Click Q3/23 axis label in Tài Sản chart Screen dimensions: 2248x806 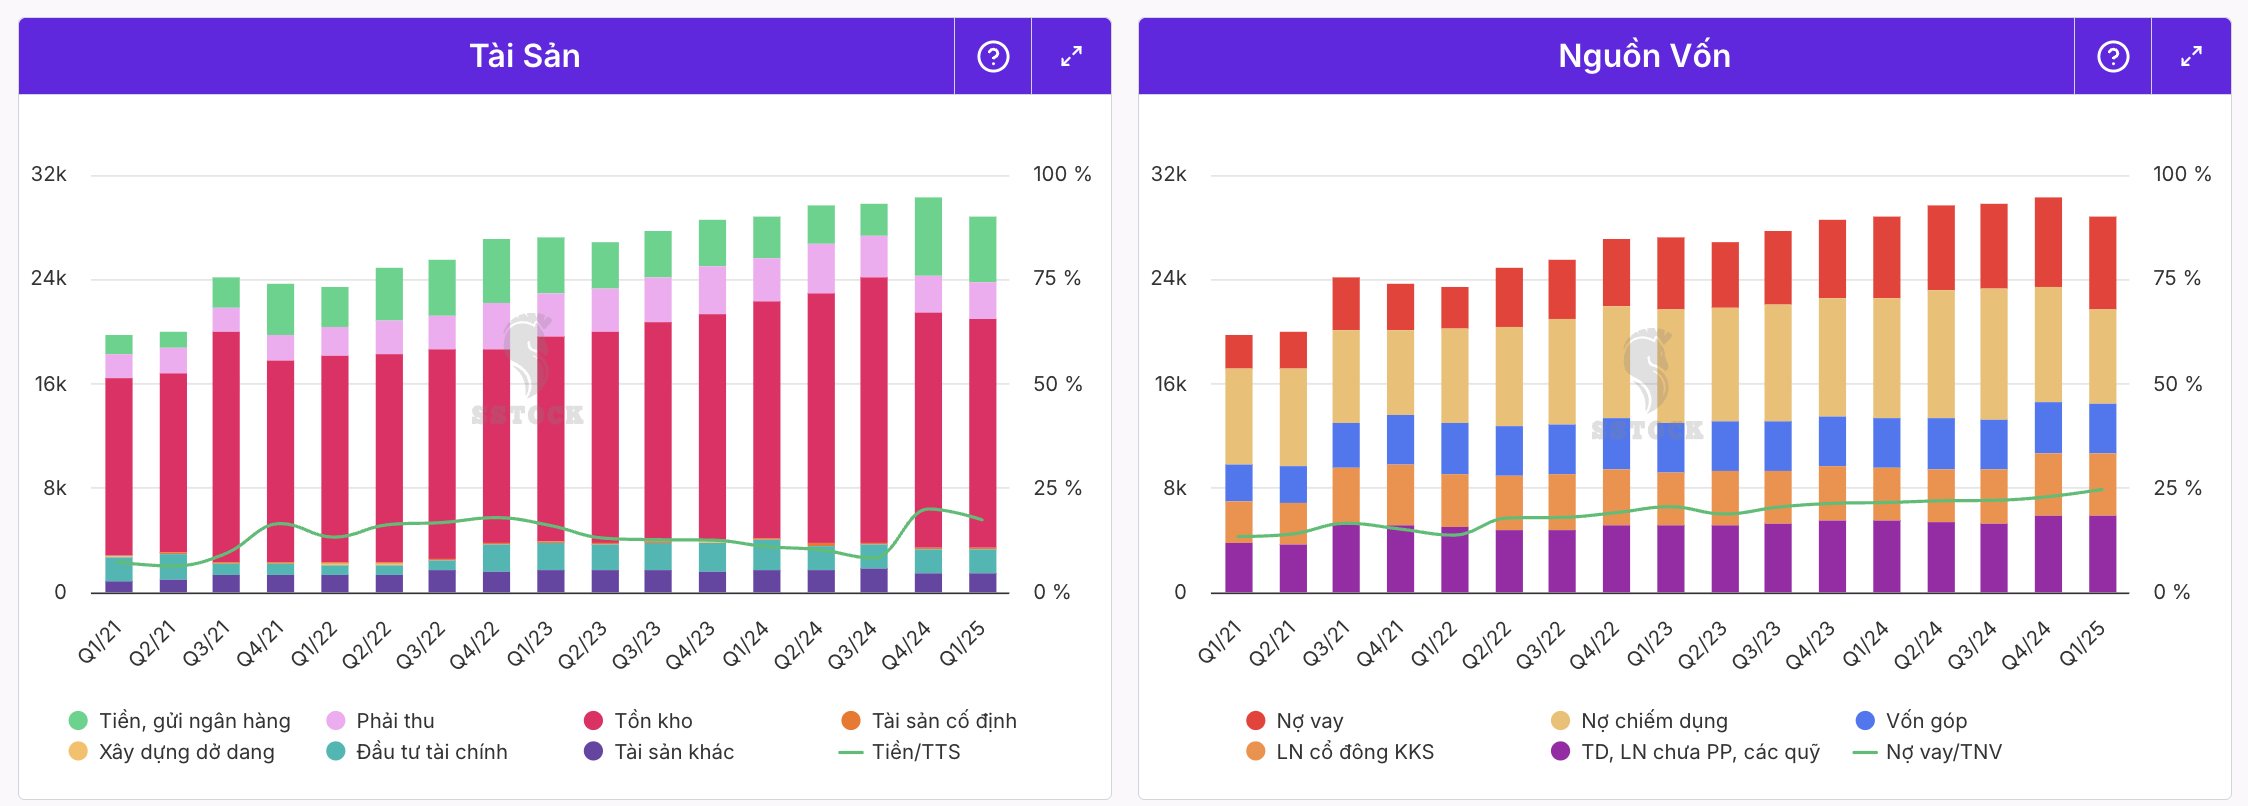click(x=635, y=645)
